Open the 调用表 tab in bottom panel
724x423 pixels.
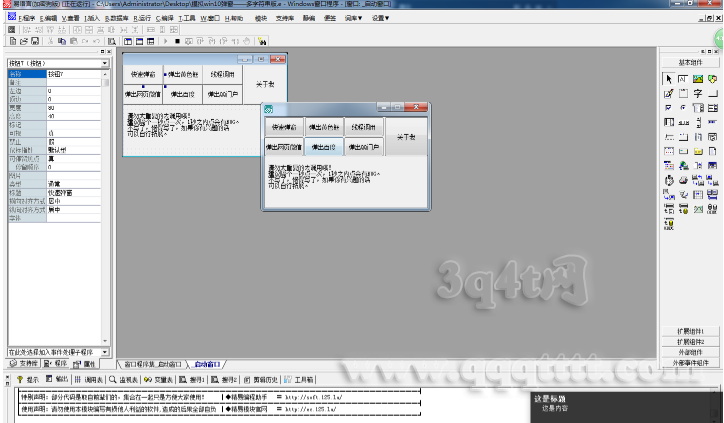89,380
